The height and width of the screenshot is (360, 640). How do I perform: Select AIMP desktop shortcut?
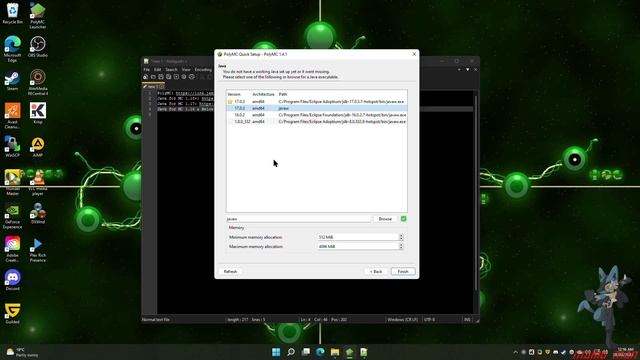click(38, 147)
